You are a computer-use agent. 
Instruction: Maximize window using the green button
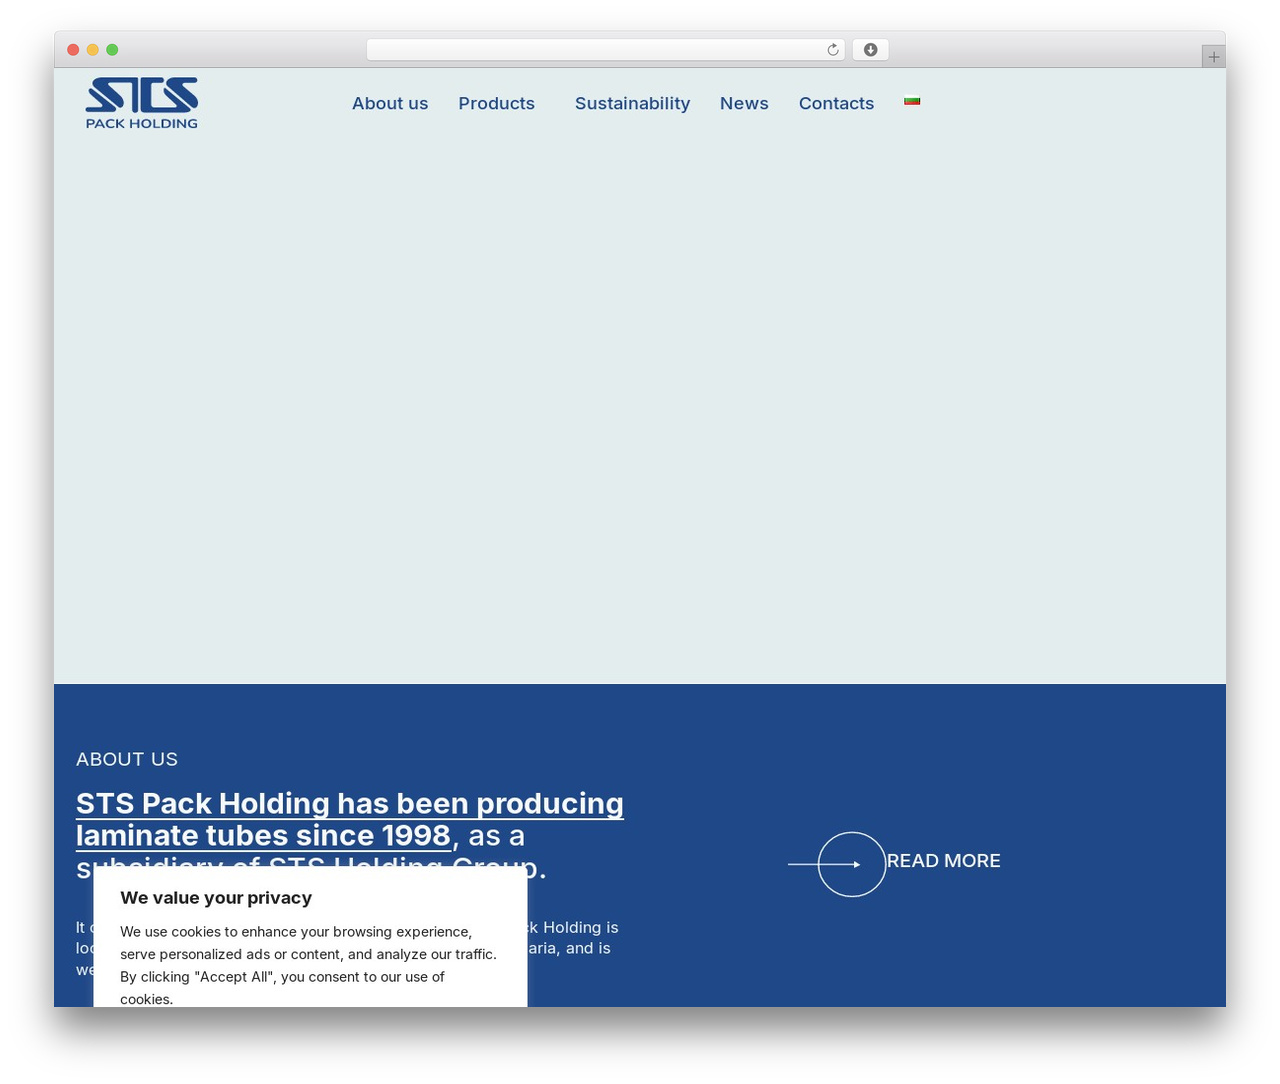[x=112, y=50]
